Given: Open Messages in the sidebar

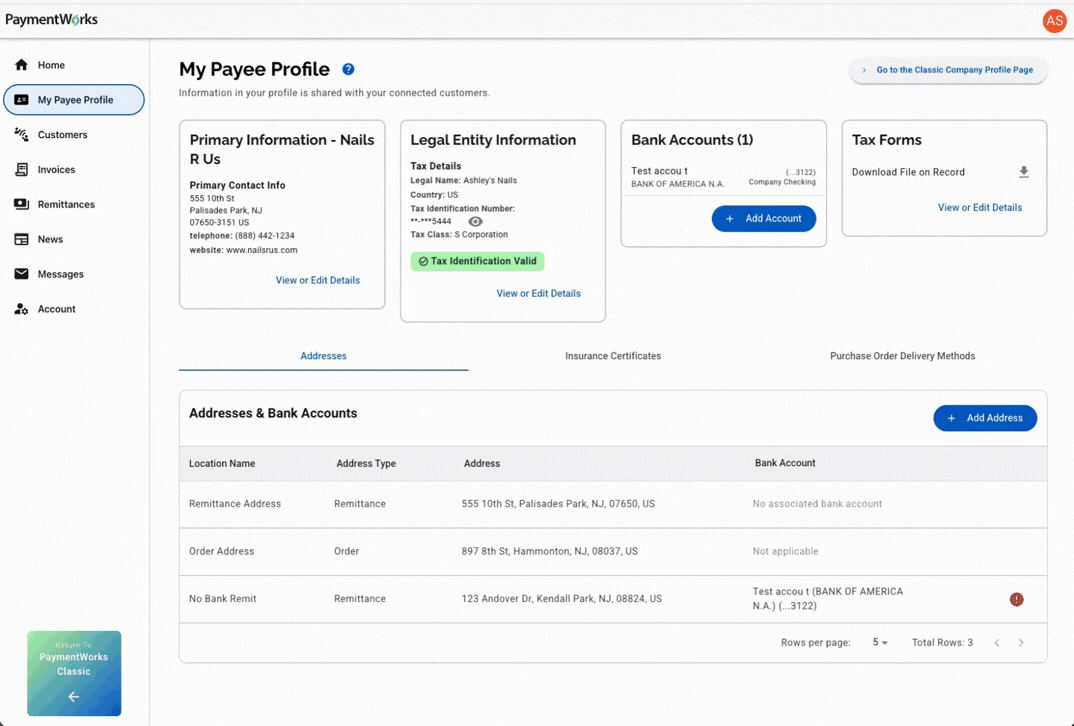Looking at the screenshot, I should [74, 274].
